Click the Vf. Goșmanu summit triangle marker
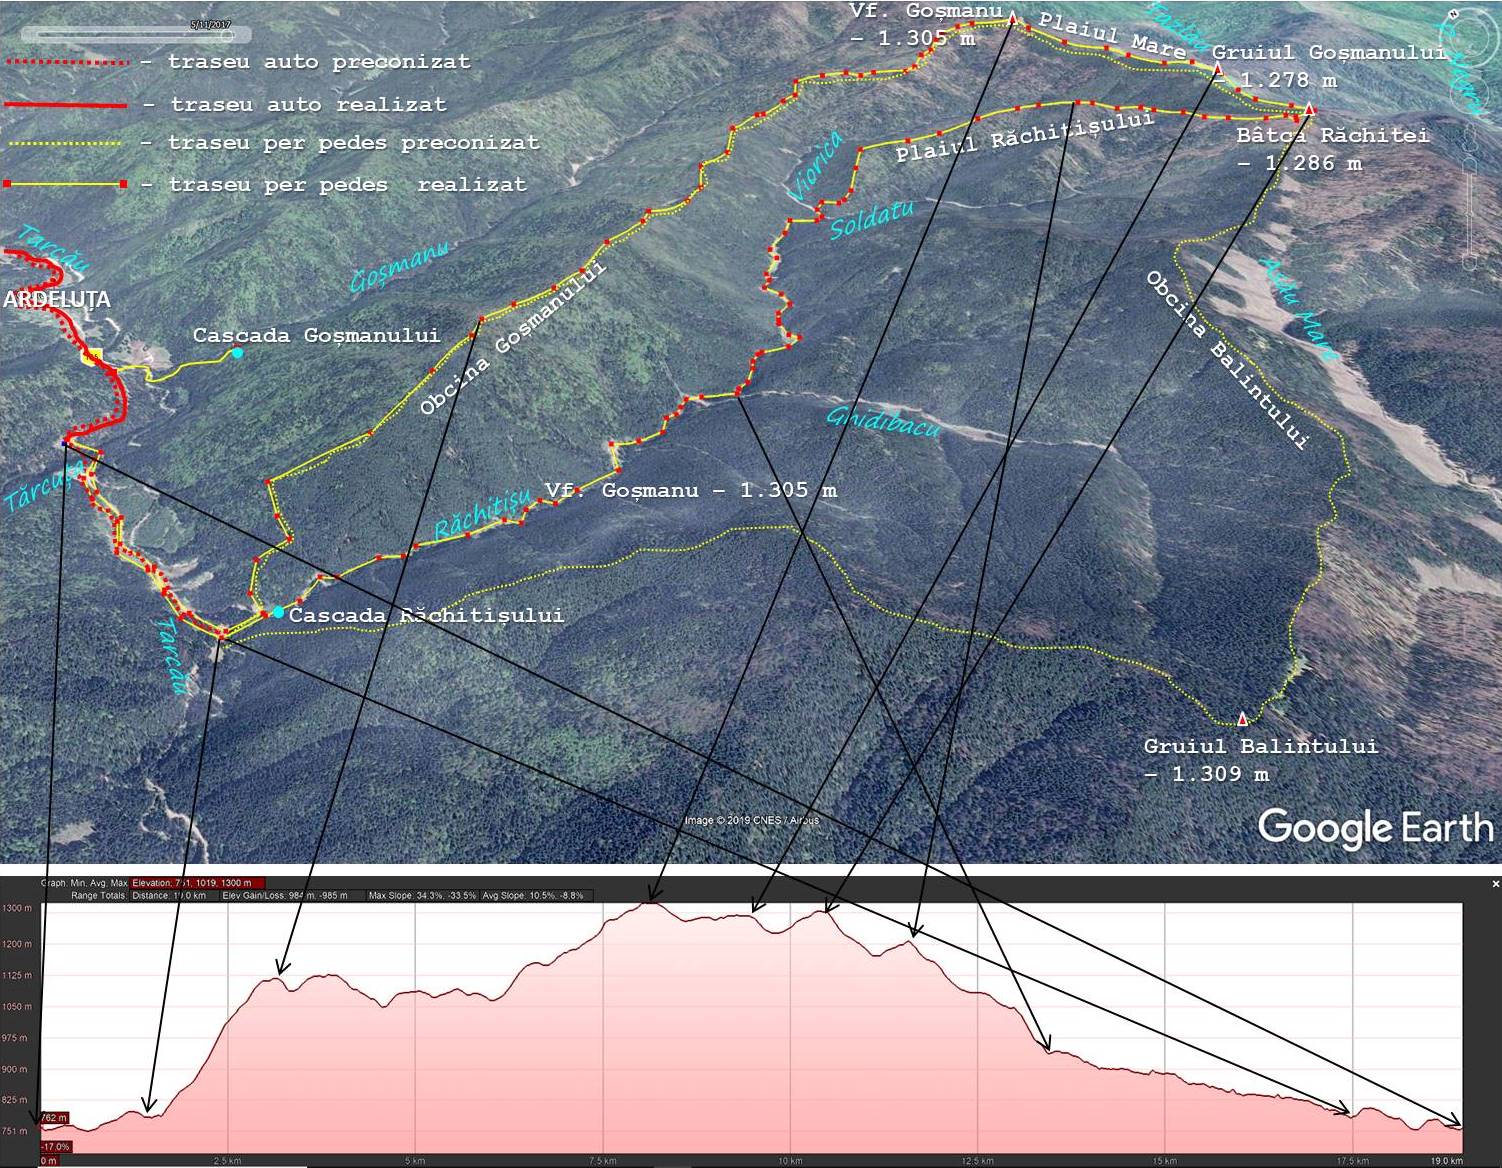The width and height of the screenshot is (1502, 1168). tap(1012, 18)
